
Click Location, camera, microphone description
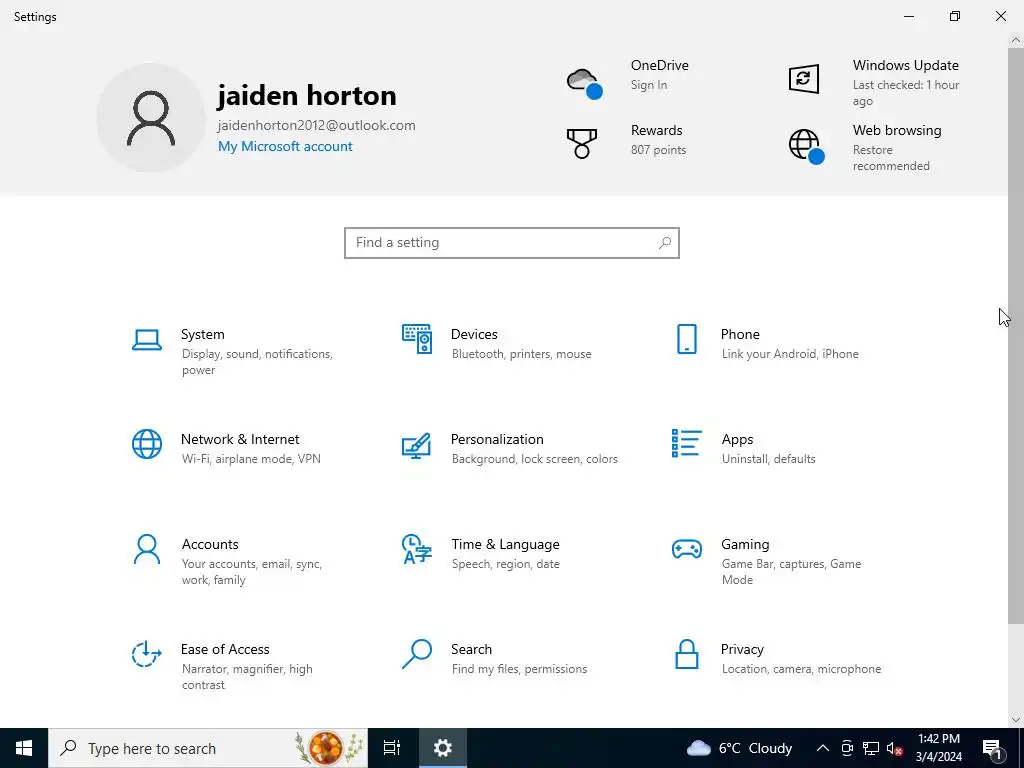[x=801, y=669]
